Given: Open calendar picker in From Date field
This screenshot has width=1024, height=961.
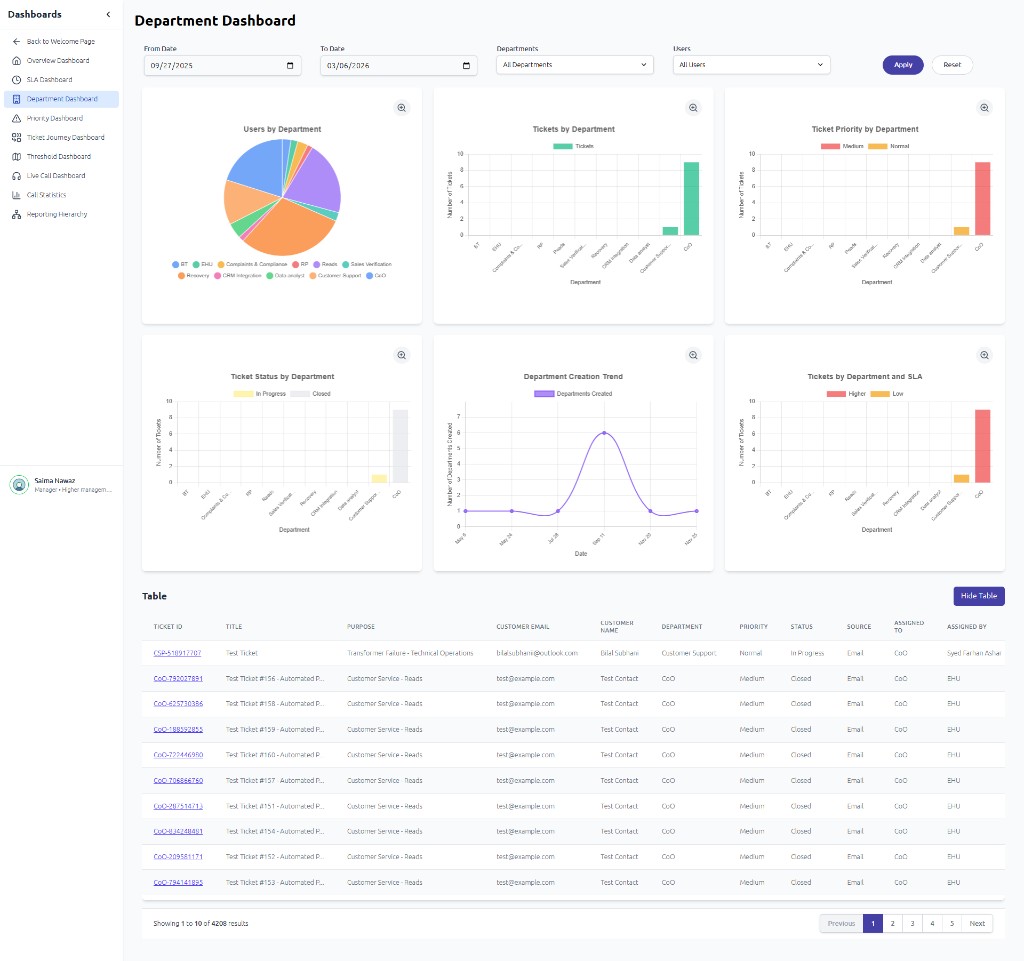Looking at the screenshot, I should (291, 65).
